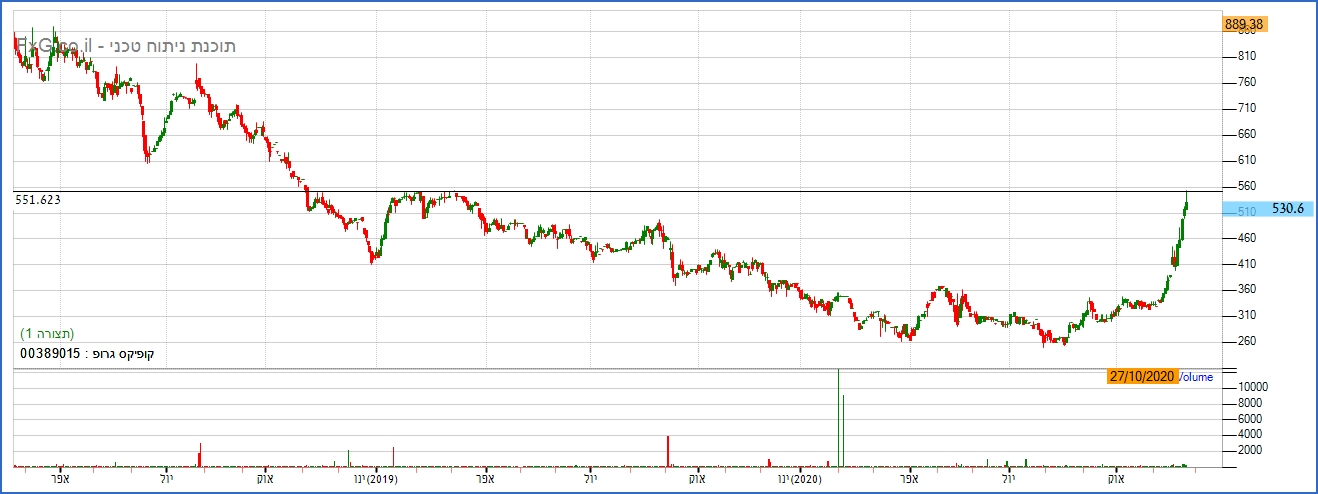This screenshot has height=494, width=1318.
Task: Click the (תצורה 1) configuration label
Action: (48, 333)
